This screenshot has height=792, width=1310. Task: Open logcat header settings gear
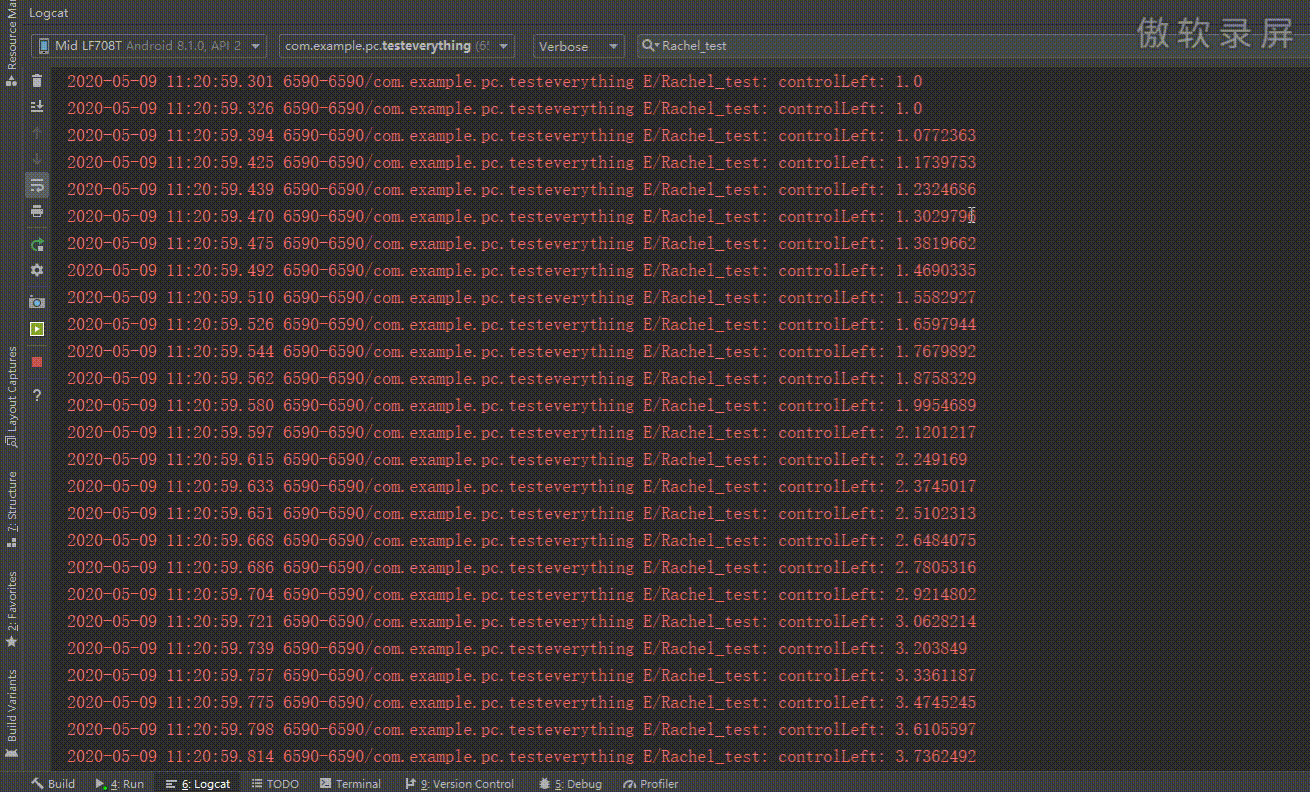[37, 270]
